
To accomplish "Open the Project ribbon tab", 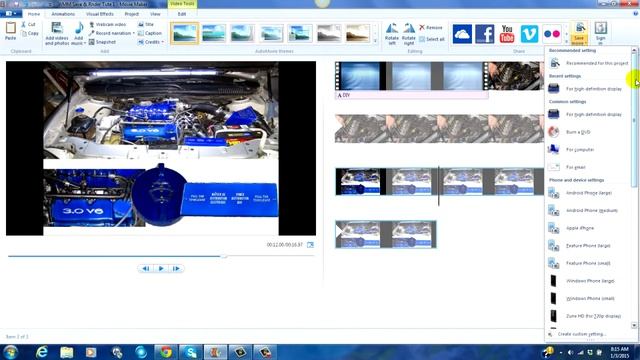I will [131, 14].
